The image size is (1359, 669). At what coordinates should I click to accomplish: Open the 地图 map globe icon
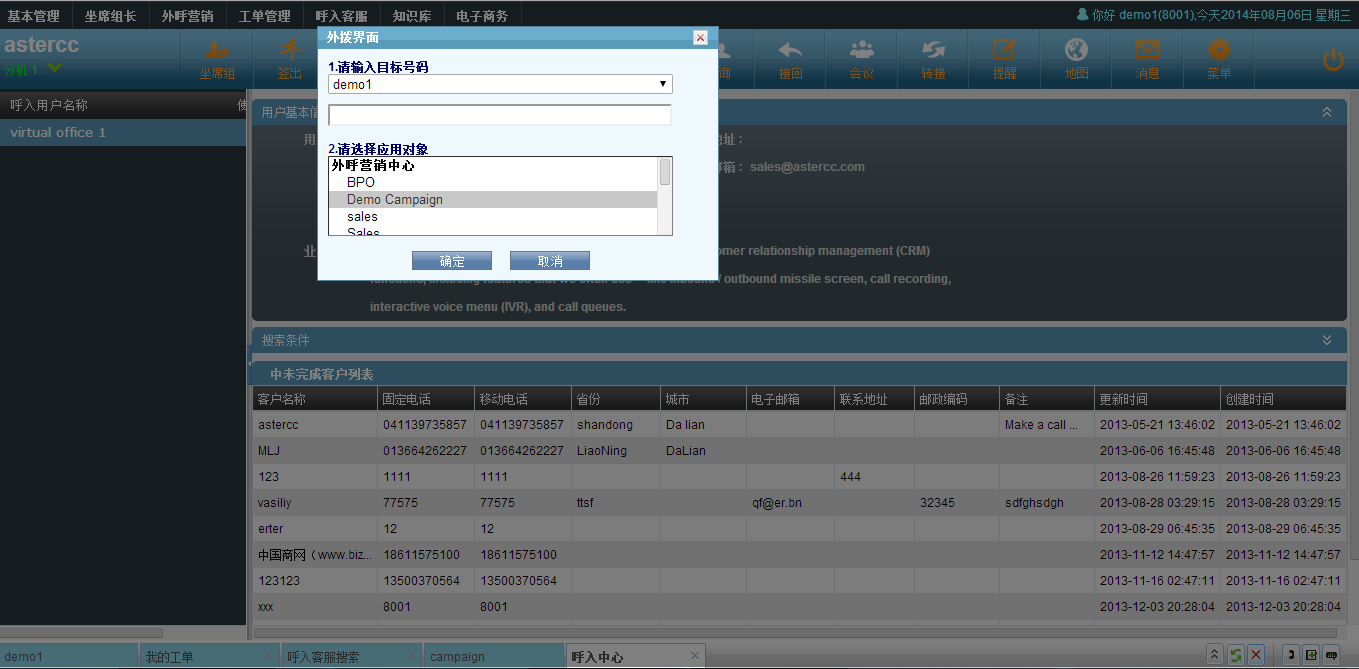coord(1076,59)
